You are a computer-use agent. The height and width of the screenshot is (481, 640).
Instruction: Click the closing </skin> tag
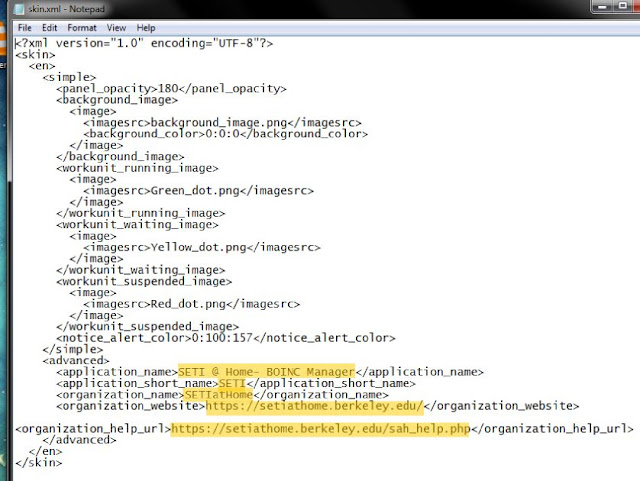38,463
